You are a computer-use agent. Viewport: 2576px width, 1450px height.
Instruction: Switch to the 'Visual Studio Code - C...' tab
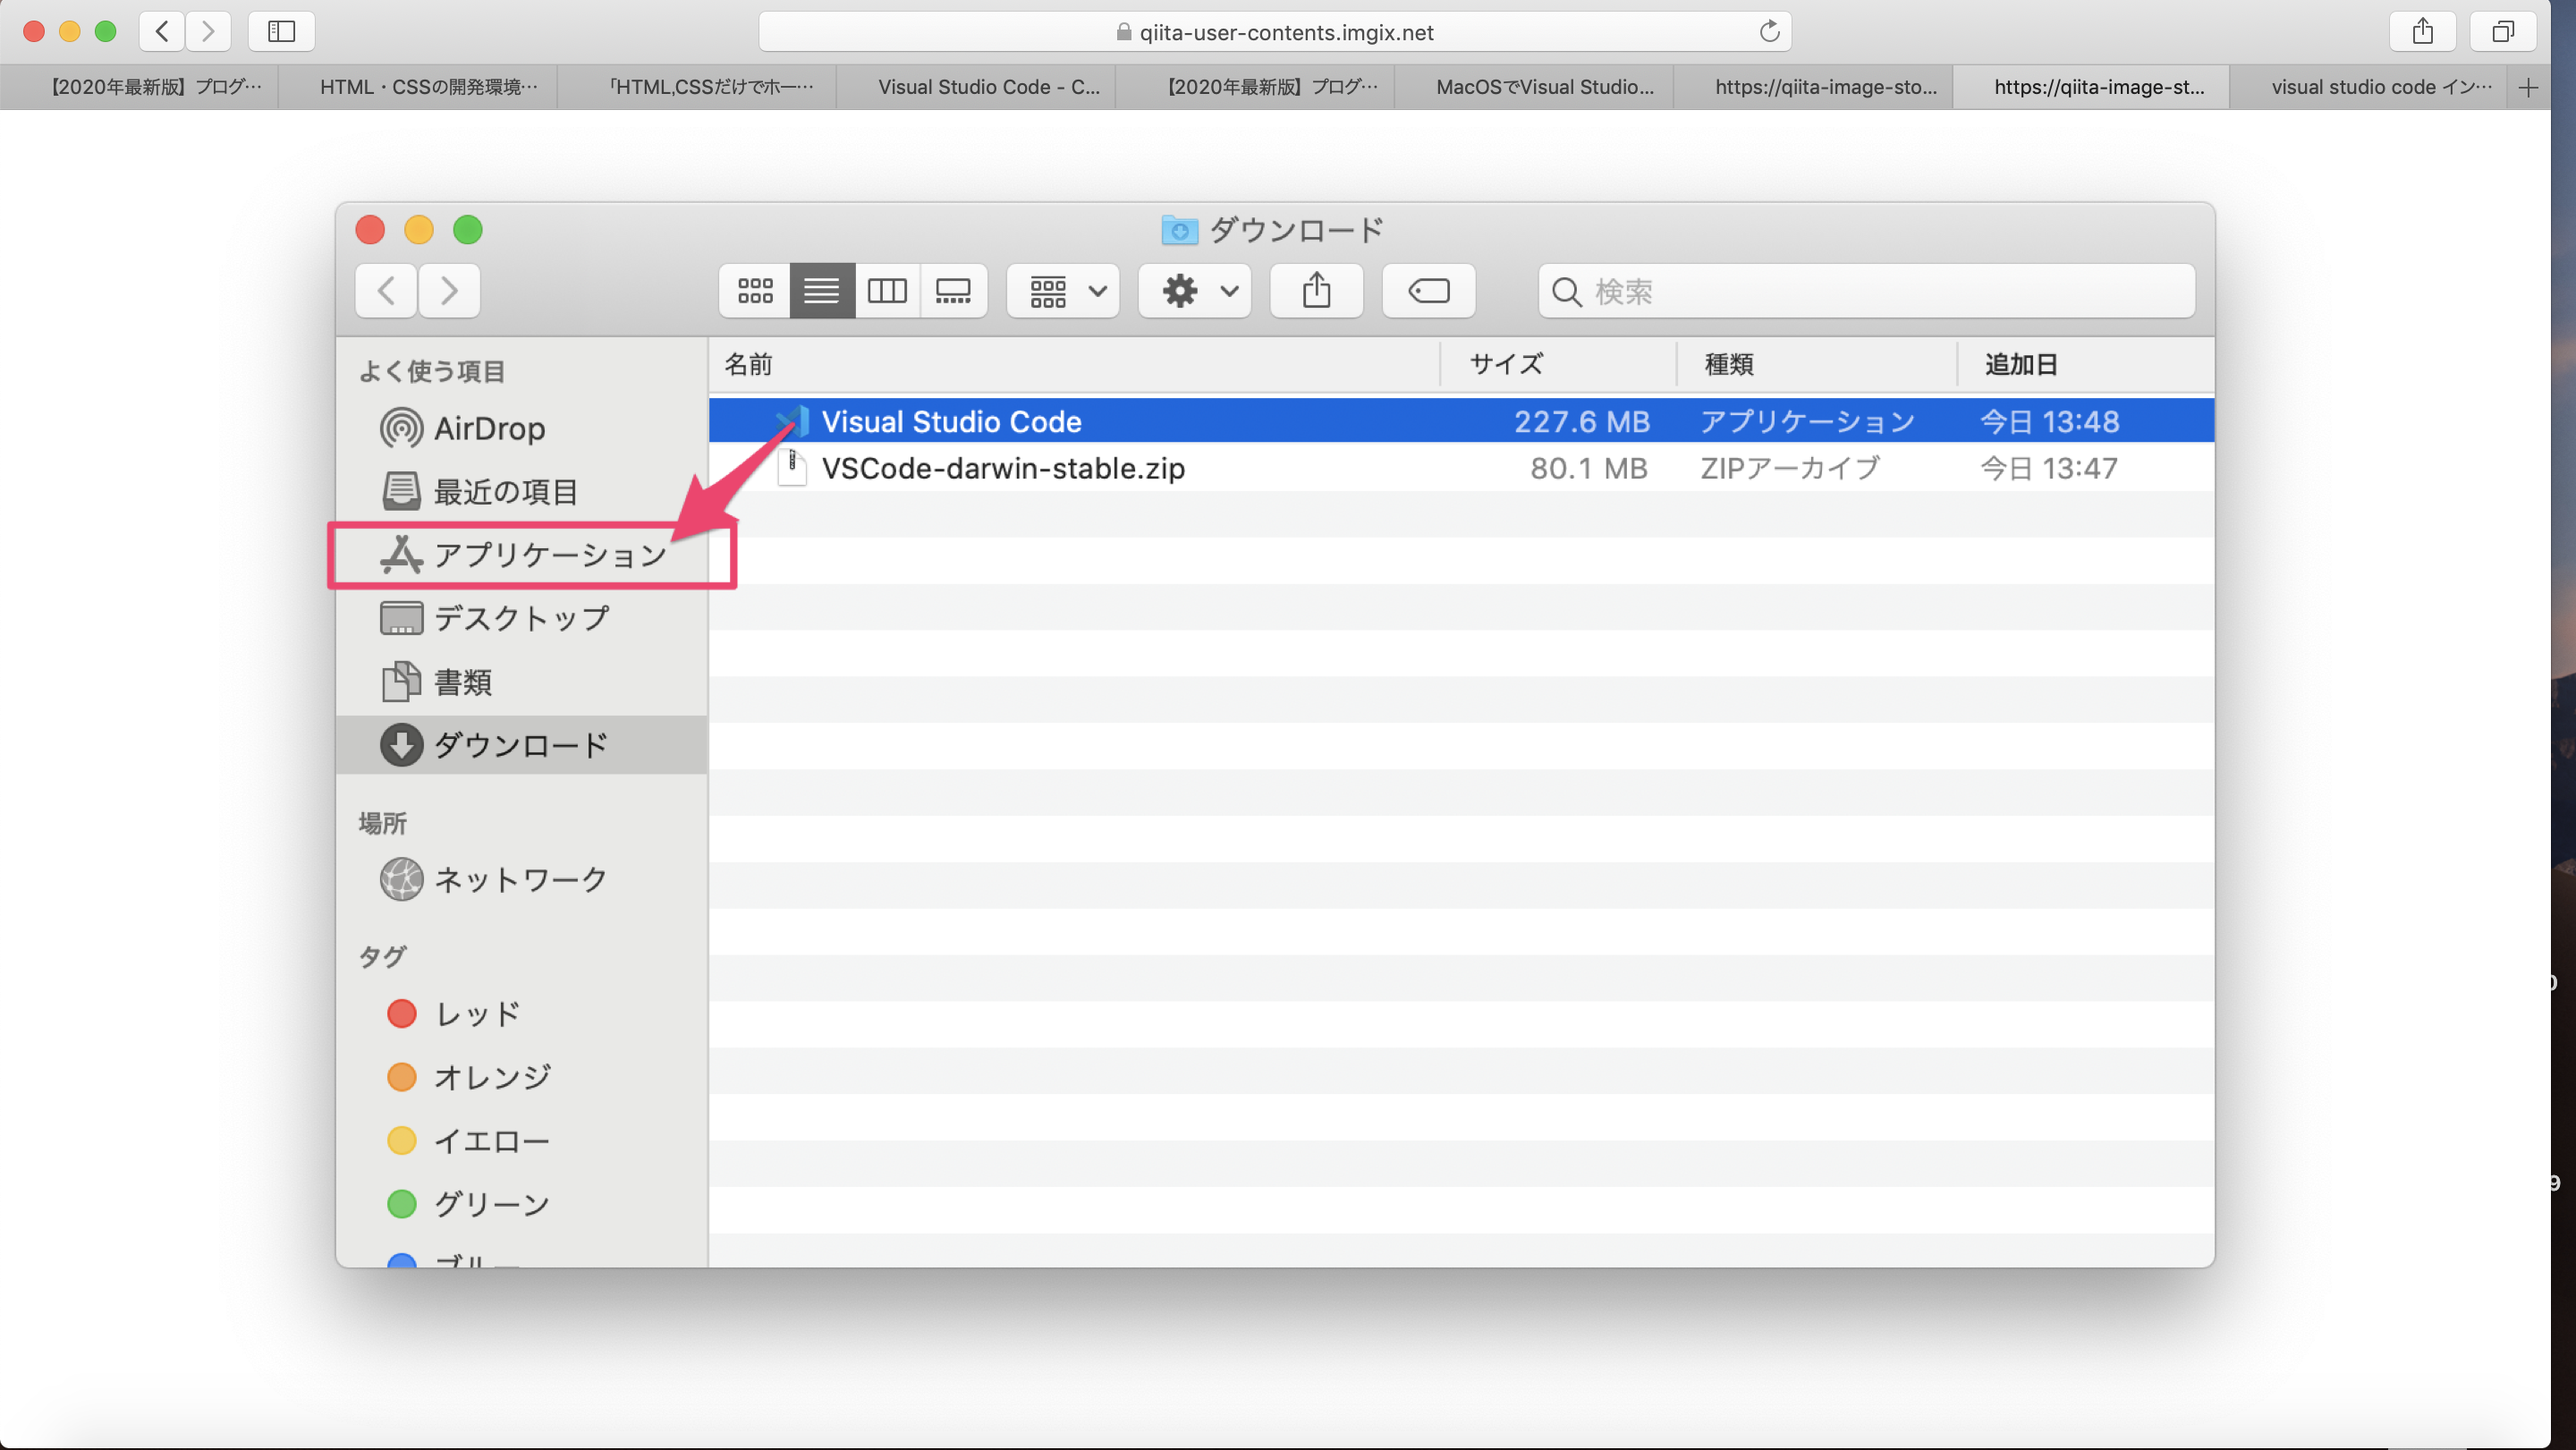point(988,87)
